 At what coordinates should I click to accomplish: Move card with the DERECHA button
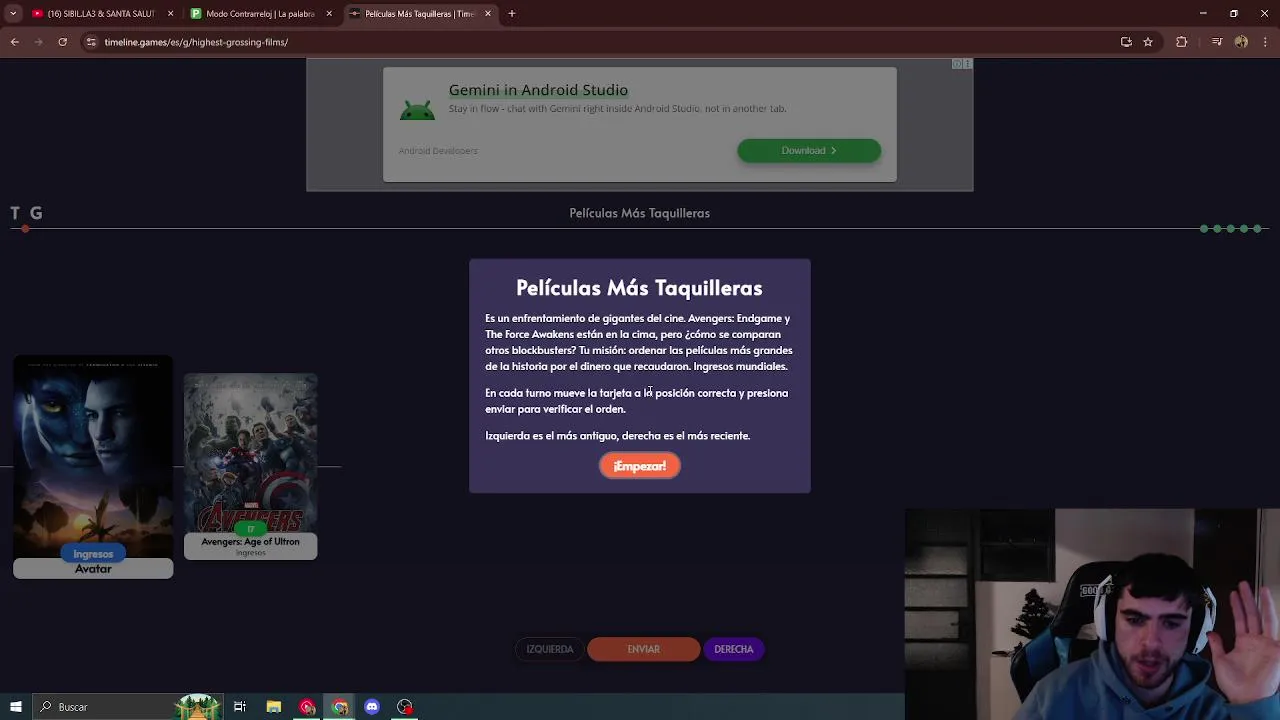734,649
